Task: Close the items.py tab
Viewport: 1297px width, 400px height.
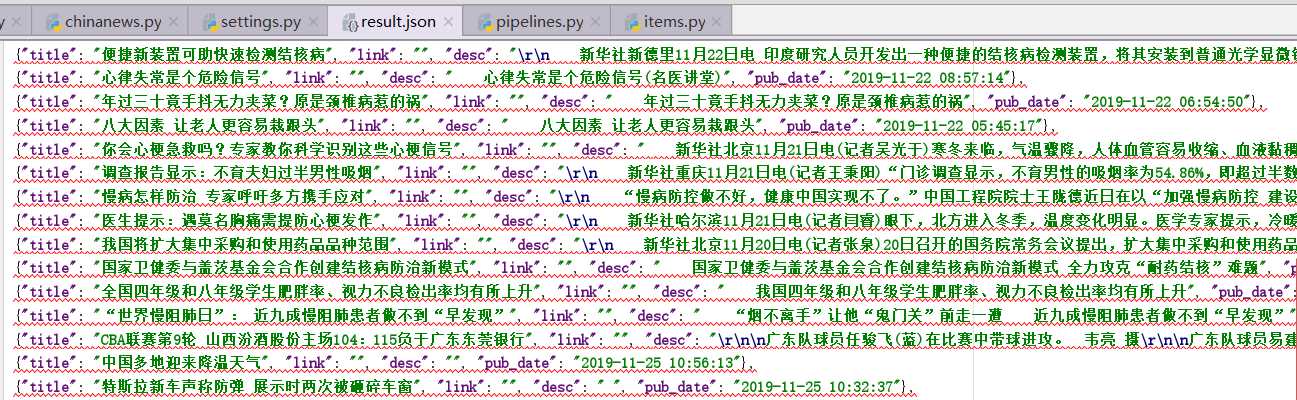Action: point(719,21)
